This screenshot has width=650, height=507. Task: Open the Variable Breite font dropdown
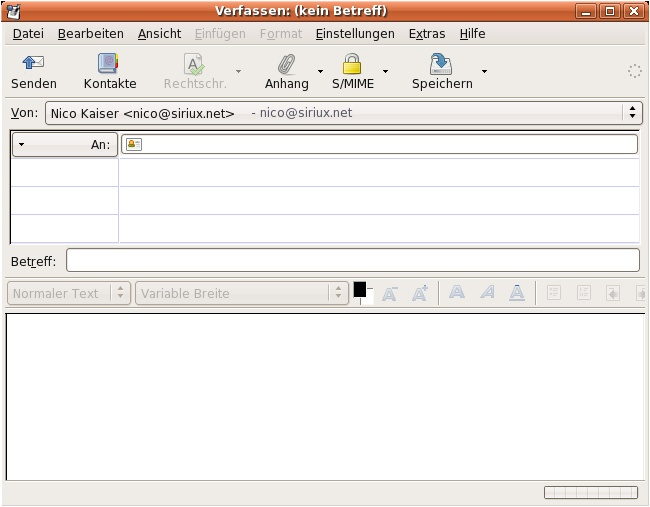coord(242,294)
